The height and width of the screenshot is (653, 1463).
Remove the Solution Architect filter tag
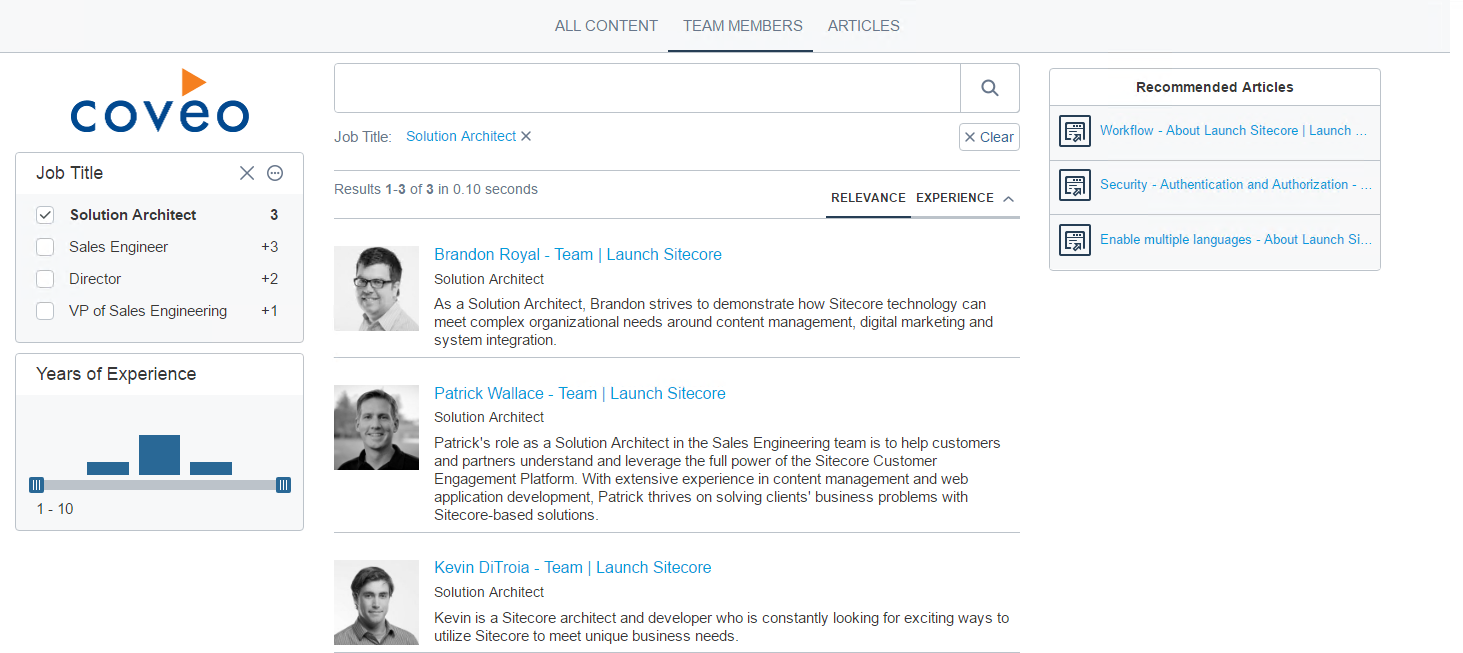click(526, 136)
